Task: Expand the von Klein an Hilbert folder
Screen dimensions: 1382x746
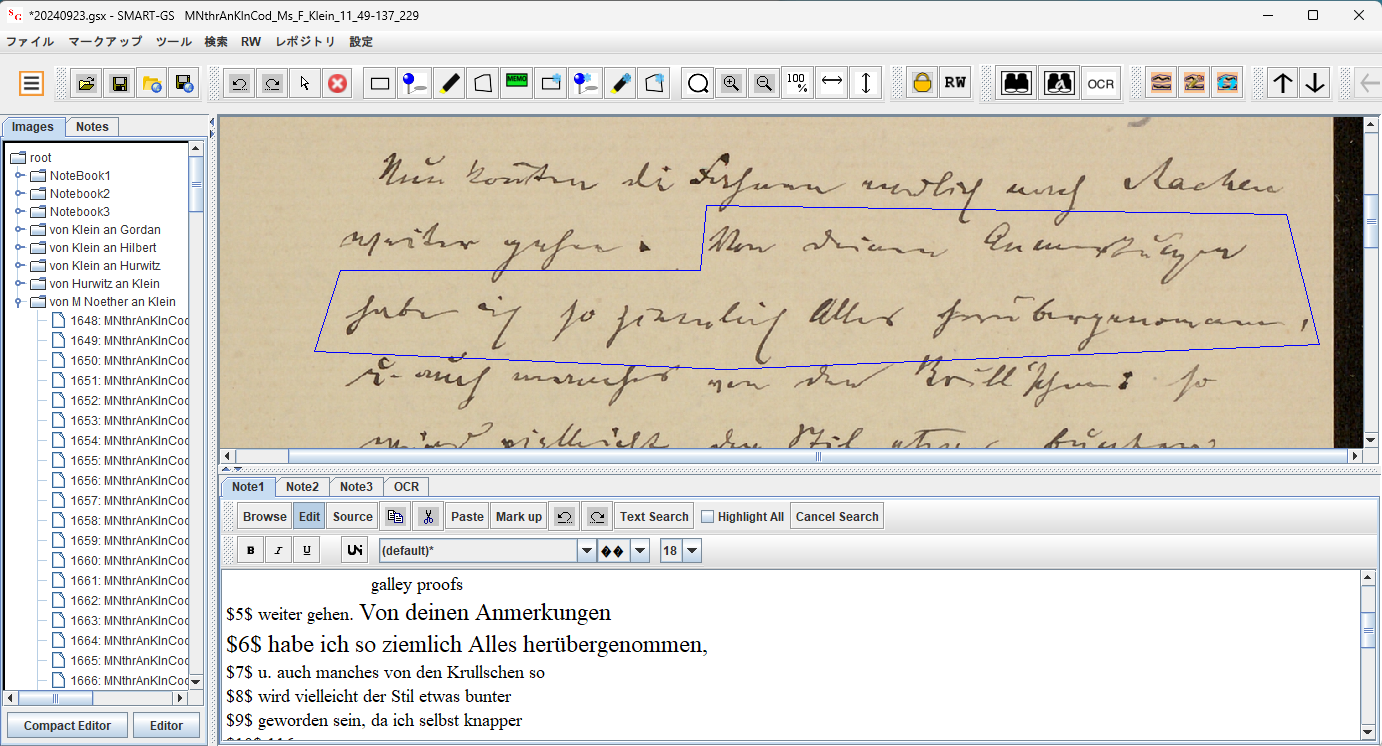Action: tap(19, 248)
